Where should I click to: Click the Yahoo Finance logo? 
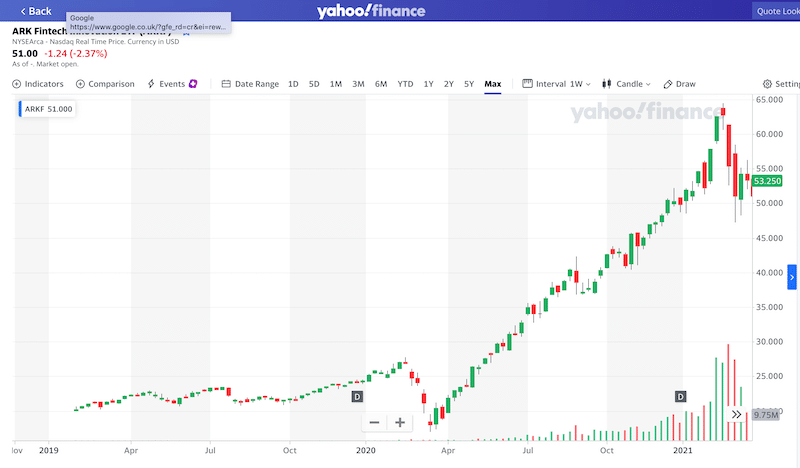(371, 11)
